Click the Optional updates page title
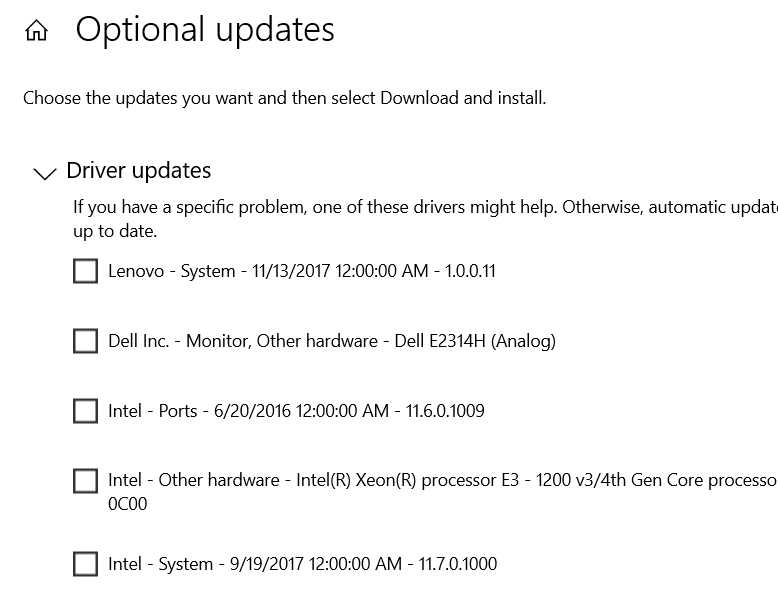Viewport: 778px width, 614px height. pyautogui.click(x=205, y=30)
